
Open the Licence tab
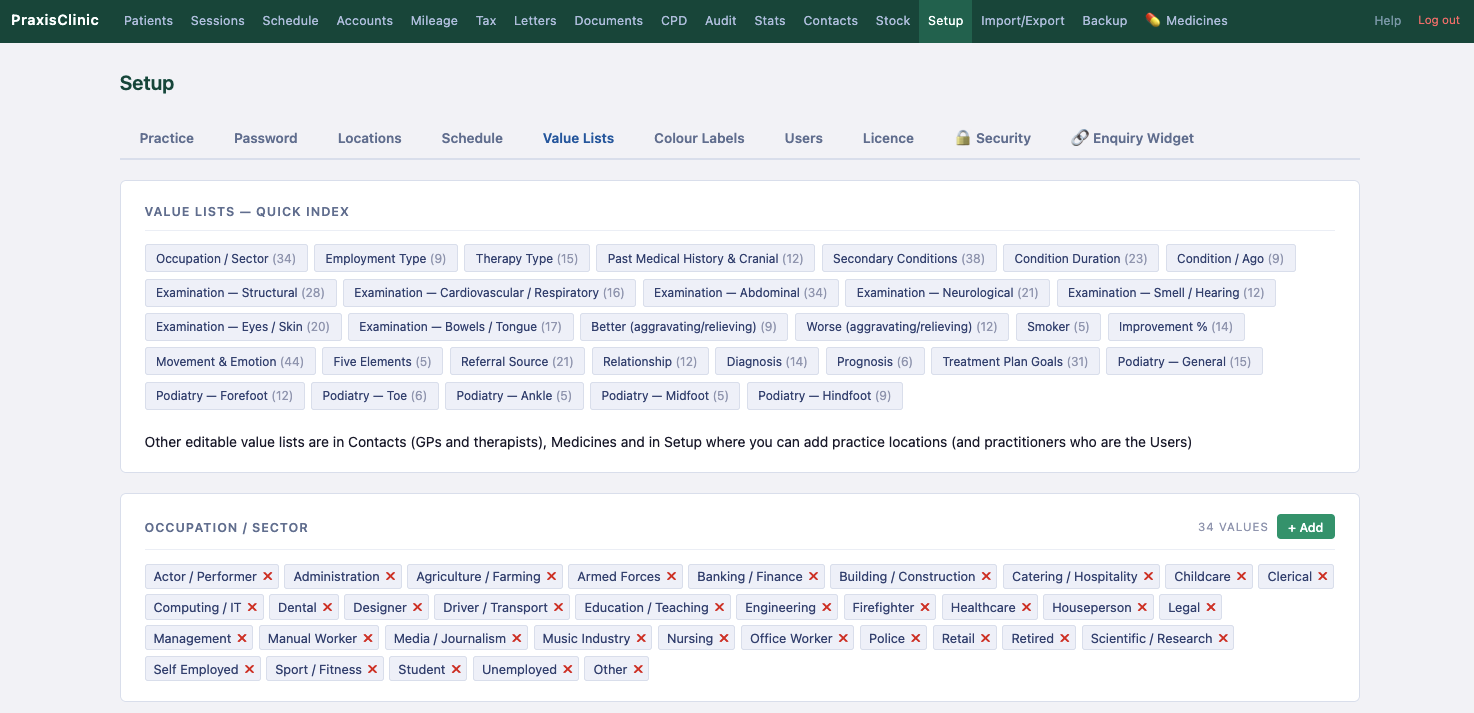point(888,138)
